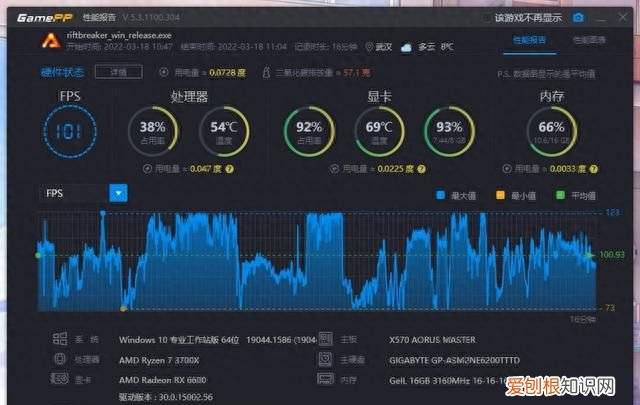Viewport: 640px width, 405px height.
Task: Click the maximum FPS point on the chart
Action: 103,213
